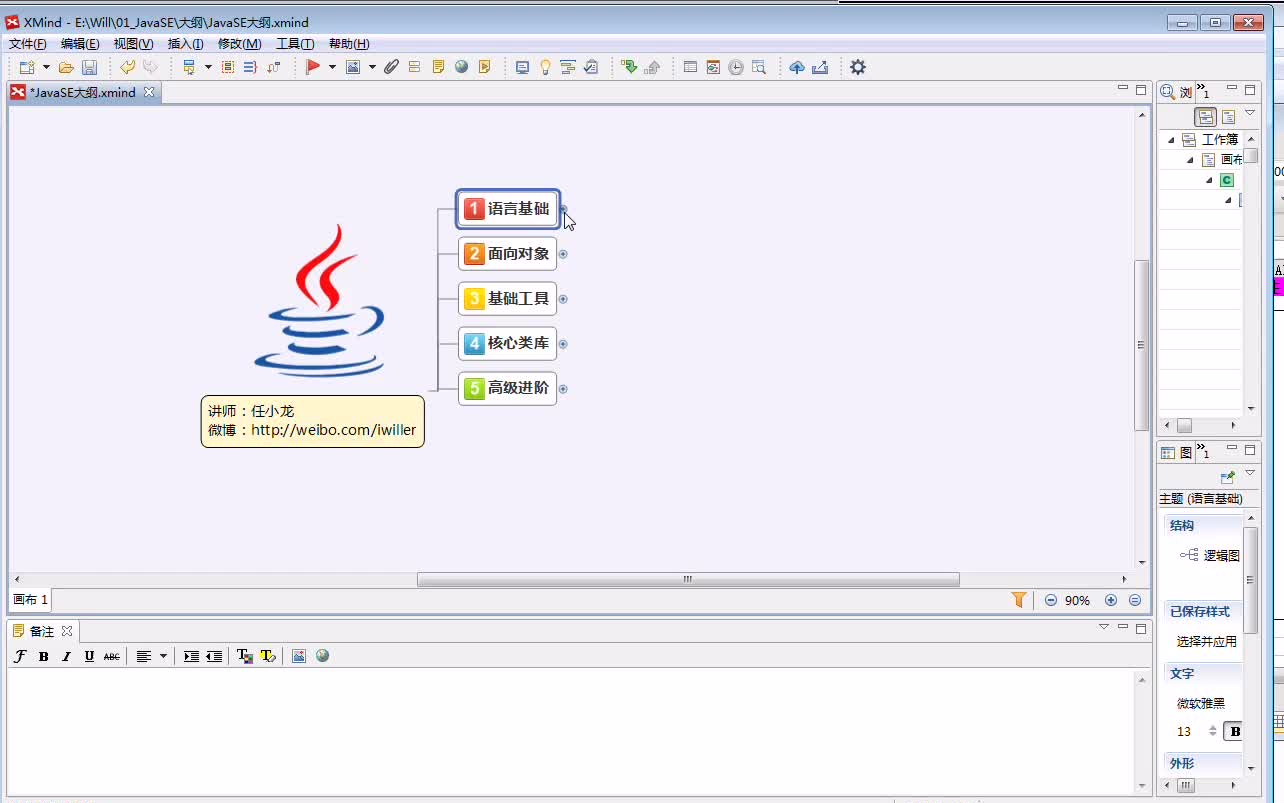
Task: Open the new workbook dropdown arrow
Action: (x=47, y=67)
